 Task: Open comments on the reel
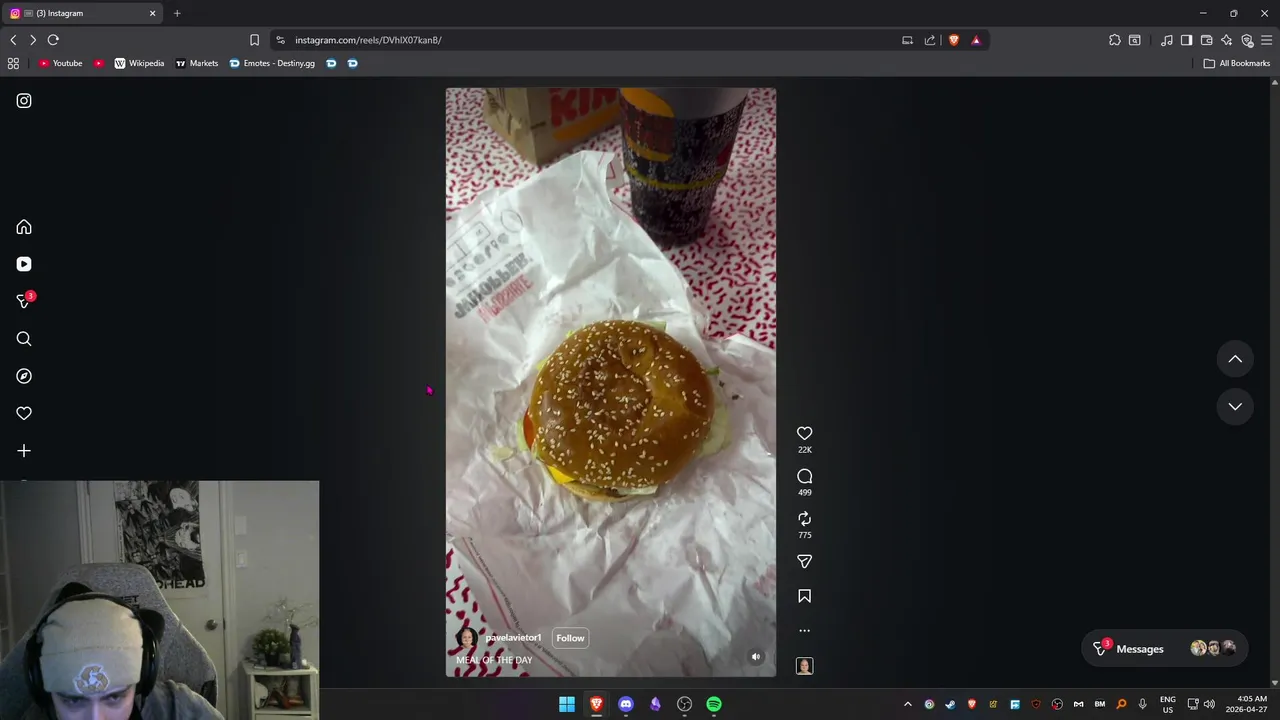pyautogui.click(x=805, y=476)
